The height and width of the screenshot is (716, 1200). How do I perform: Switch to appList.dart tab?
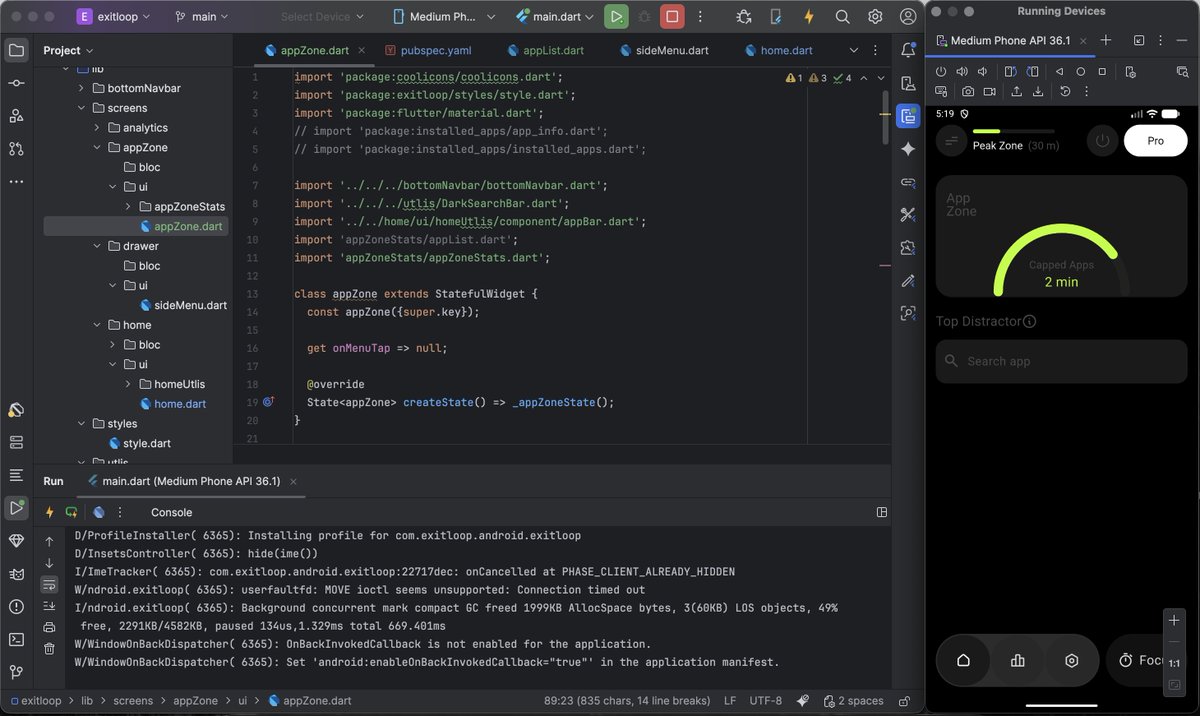[x=545, y=50]
